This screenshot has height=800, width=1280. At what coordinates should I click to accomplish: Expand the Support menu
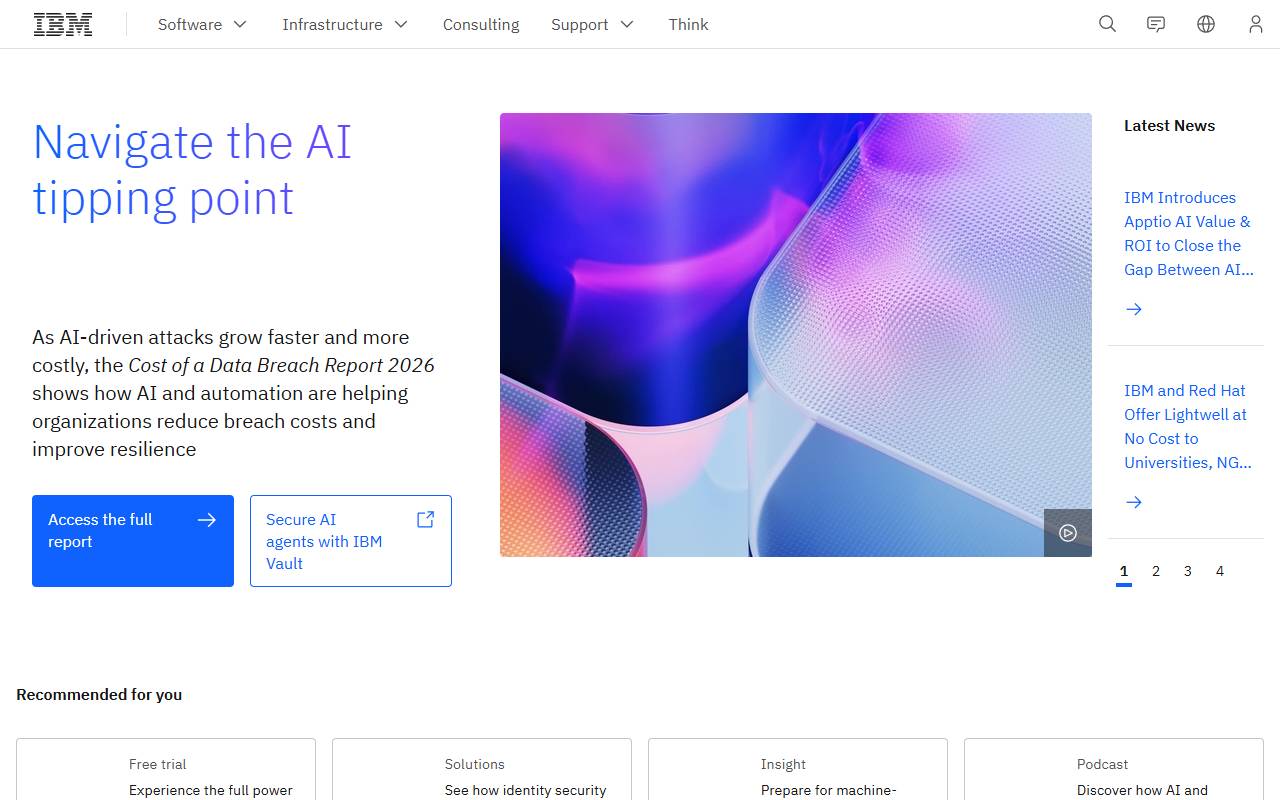click(593, 24)
